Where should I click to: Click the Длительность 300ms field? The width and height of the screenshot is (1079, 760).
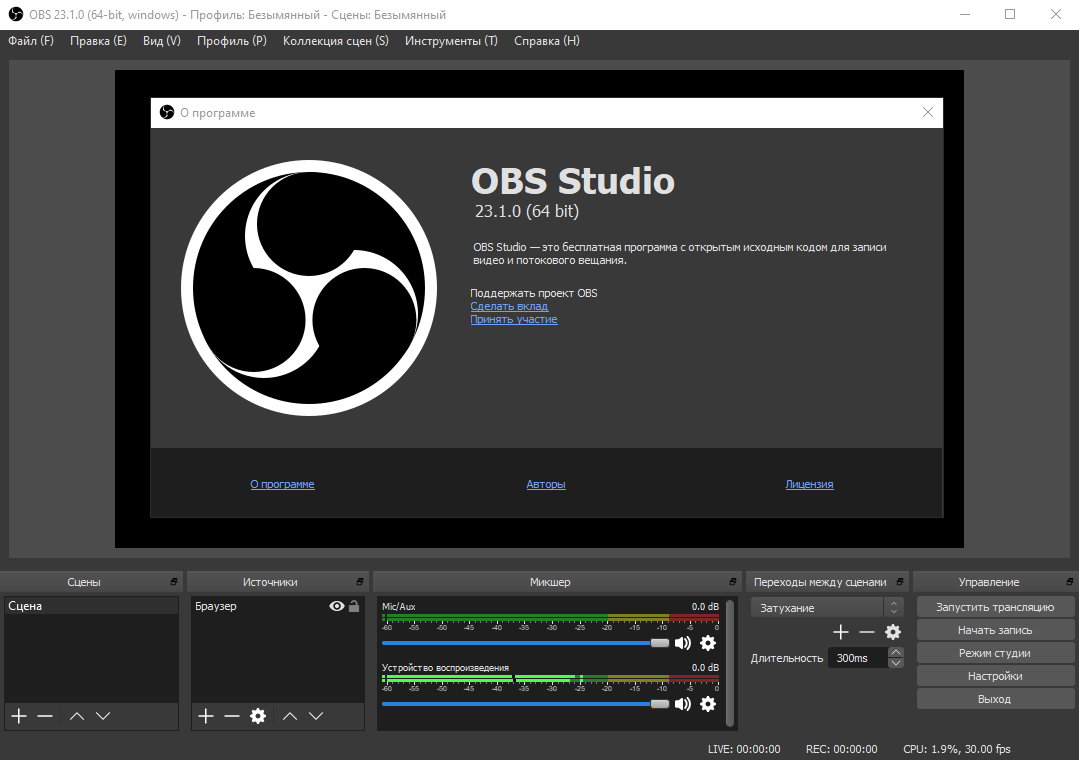coord(857,658)
